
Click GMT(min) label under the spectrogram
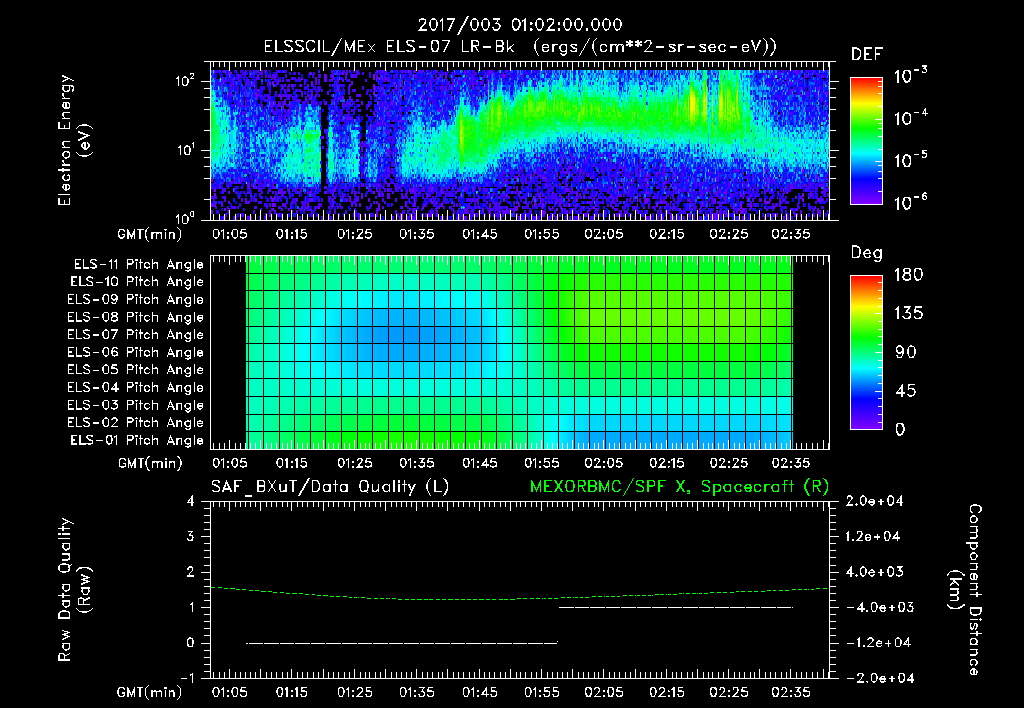point(150,234)
